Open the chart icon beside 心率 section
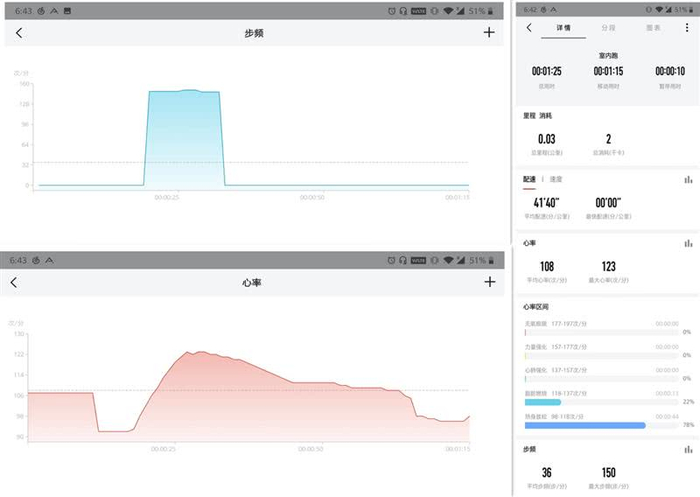700x497 pixels. (688, 243)
